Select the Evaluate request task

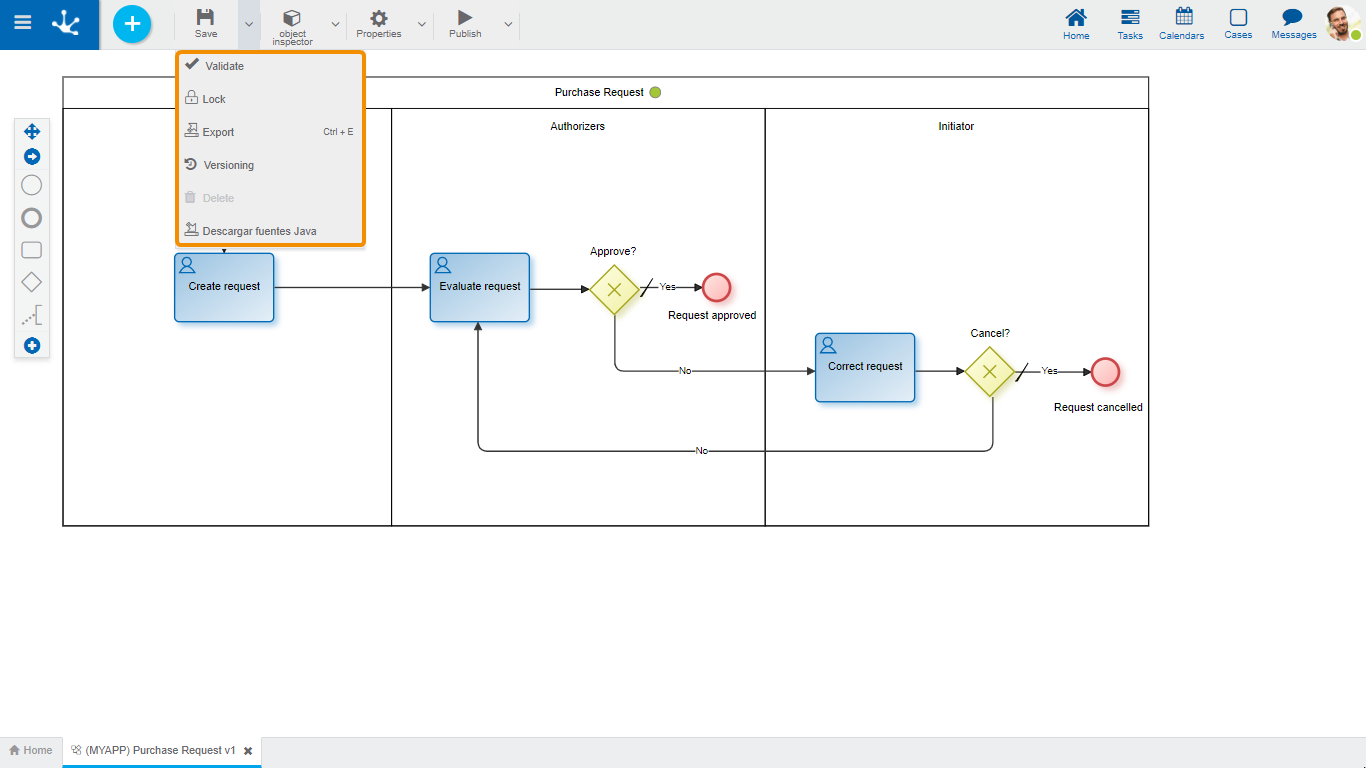pos(480,287)
